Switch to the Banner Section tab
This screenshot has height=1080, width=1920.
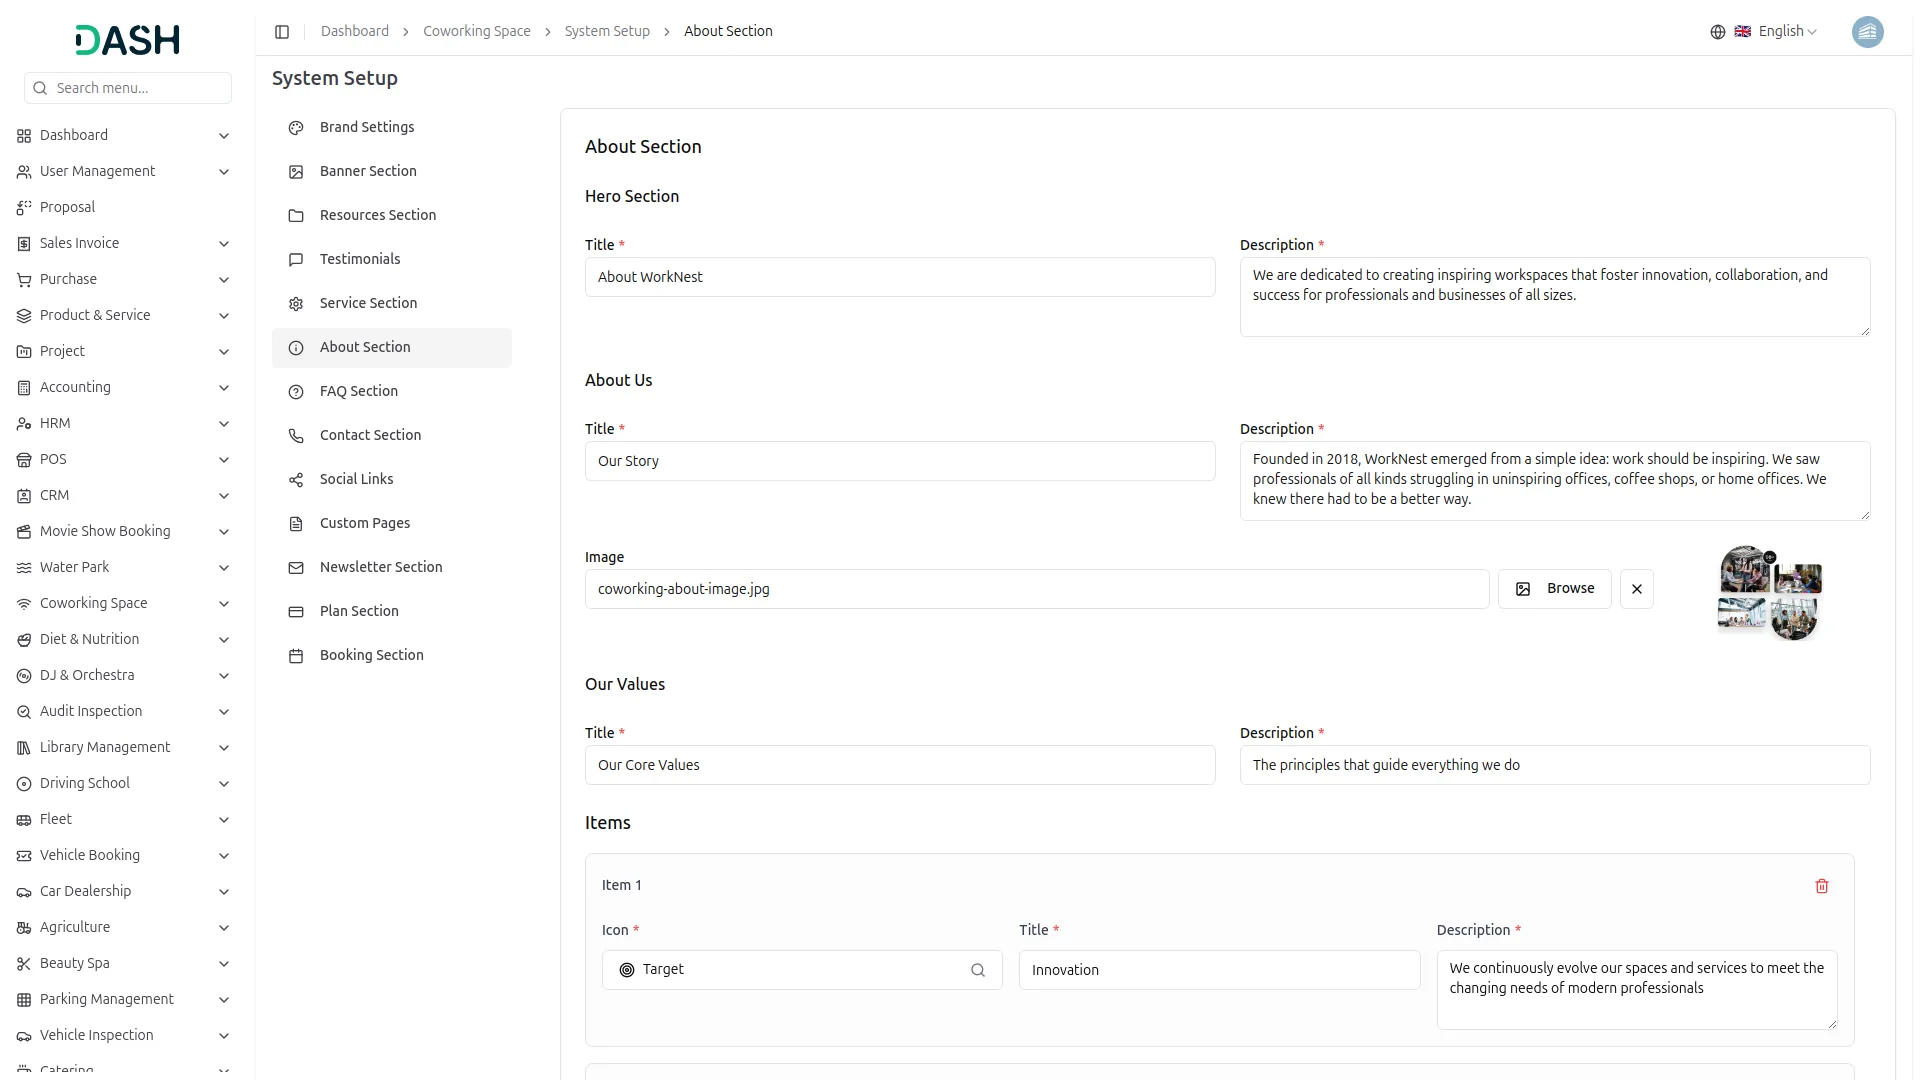(x=368, y=171)
